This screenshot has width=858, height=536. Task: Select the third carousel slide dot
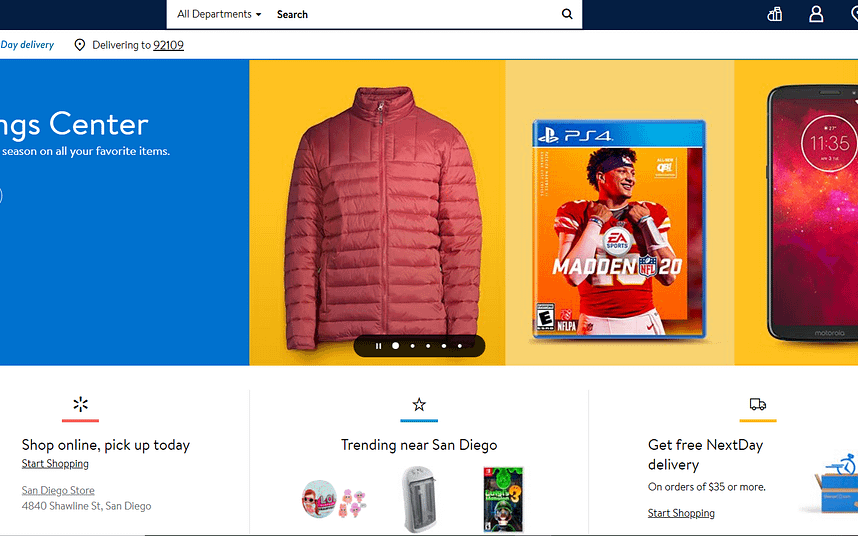point(428,346)
